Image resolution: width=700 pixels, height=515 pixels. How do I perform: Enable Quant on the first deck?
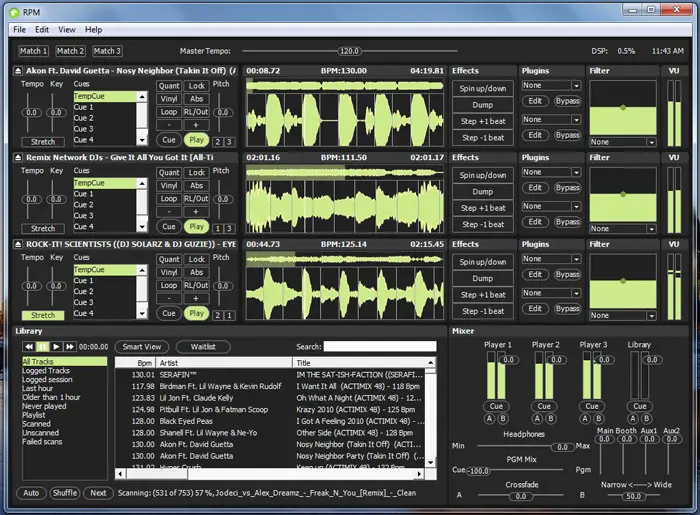(x=169, y=87)
